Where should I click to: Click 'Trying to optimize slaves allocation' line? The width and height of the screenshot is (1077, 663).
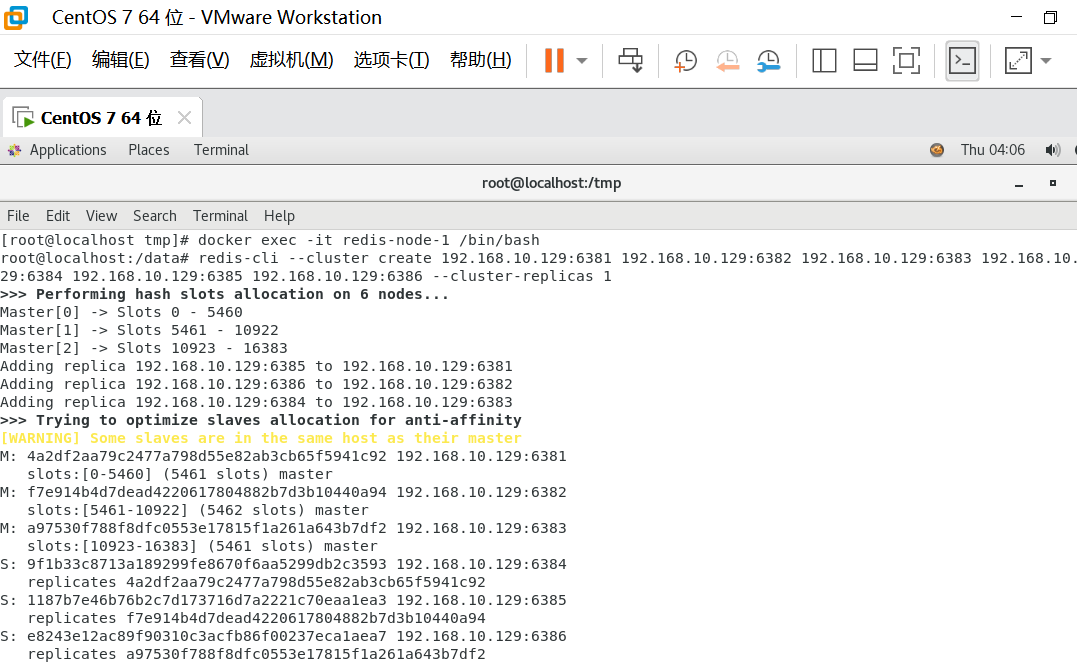[x=261, y=420]
